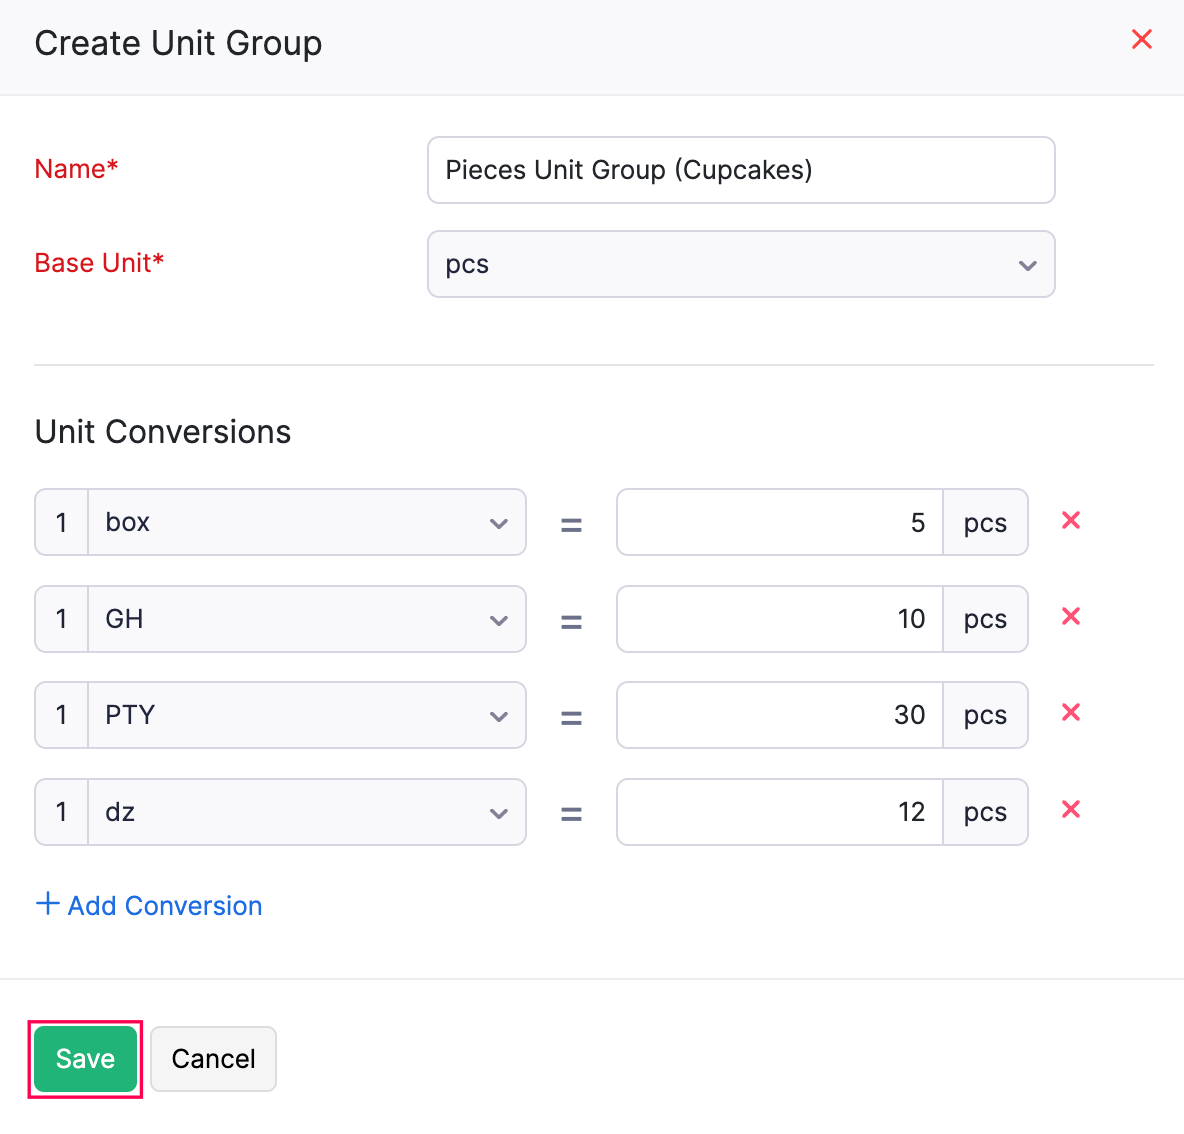Screen dimensions: 1184x1134
Task: Click the plus icon beside Add Conversion
Action: coord(47,903)
